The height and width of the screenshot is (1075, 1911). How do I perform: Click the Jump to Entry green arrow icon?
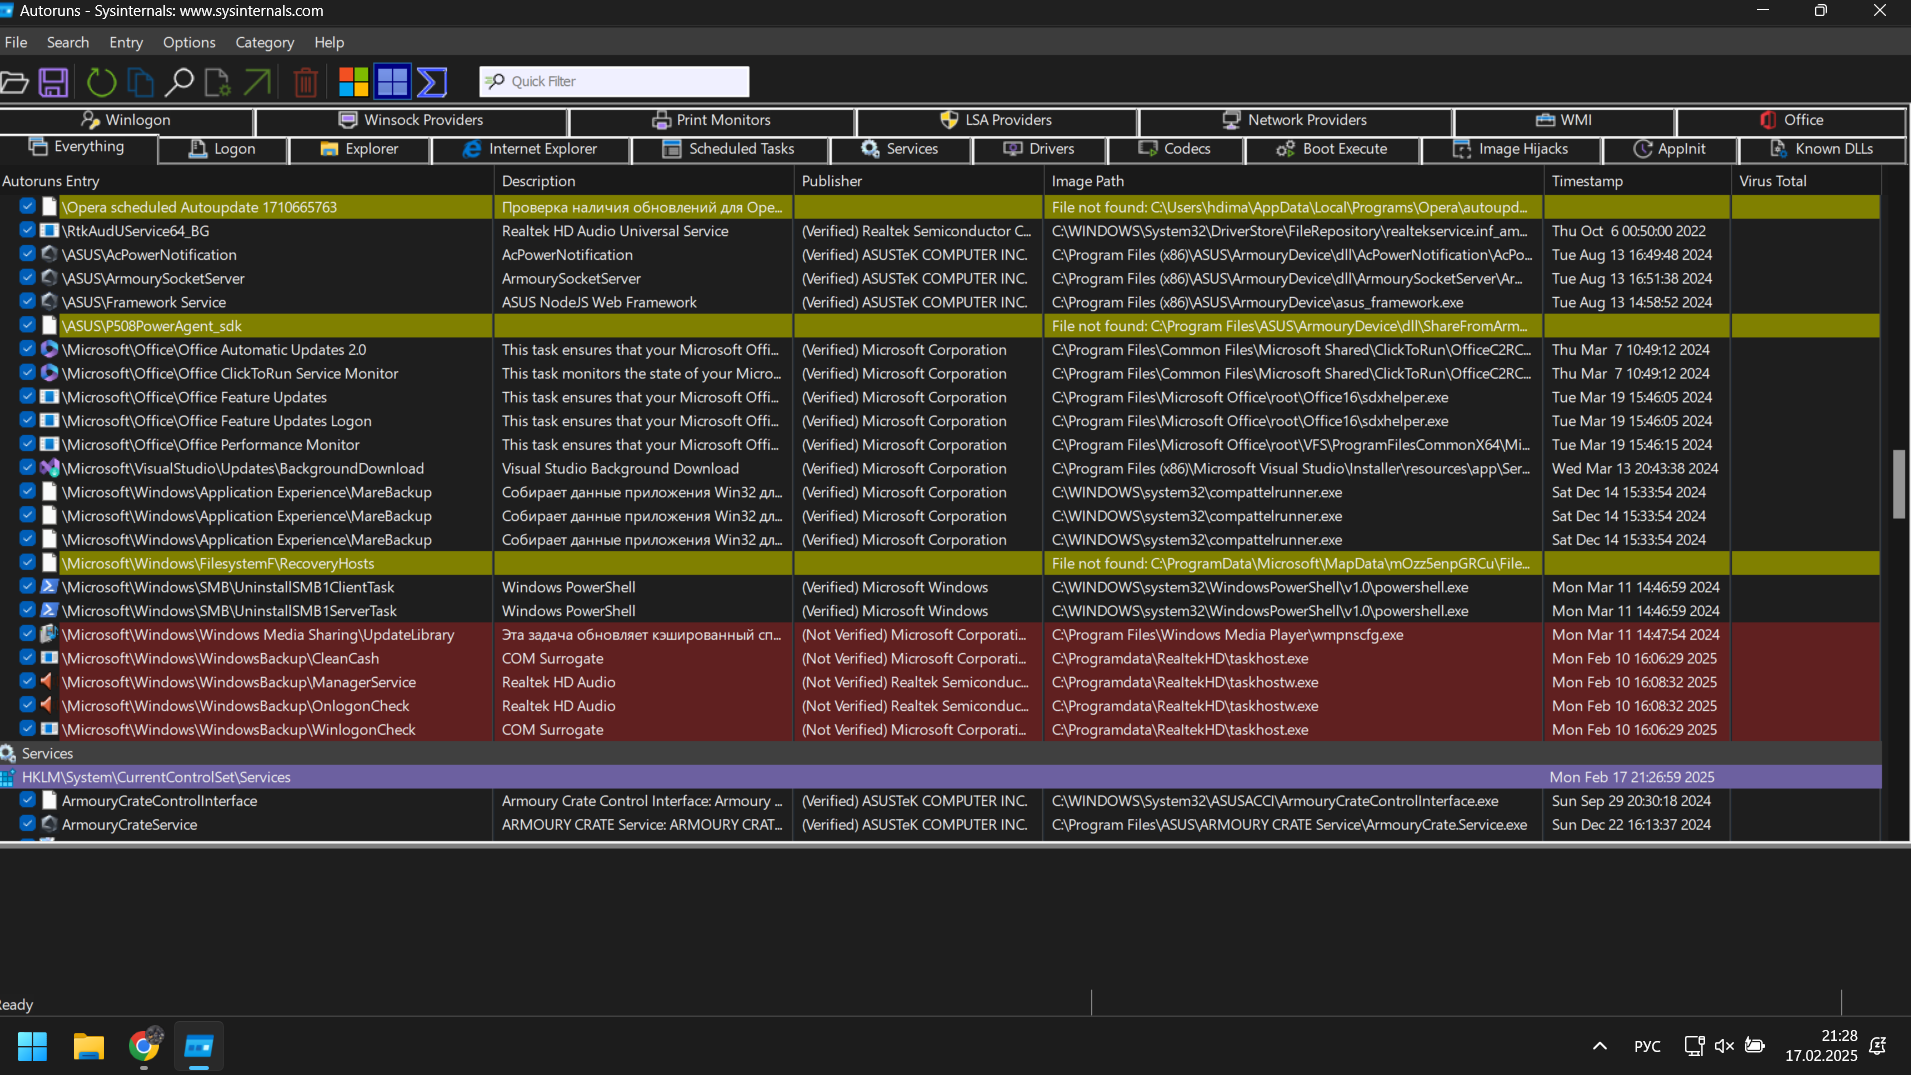(257, 82)
